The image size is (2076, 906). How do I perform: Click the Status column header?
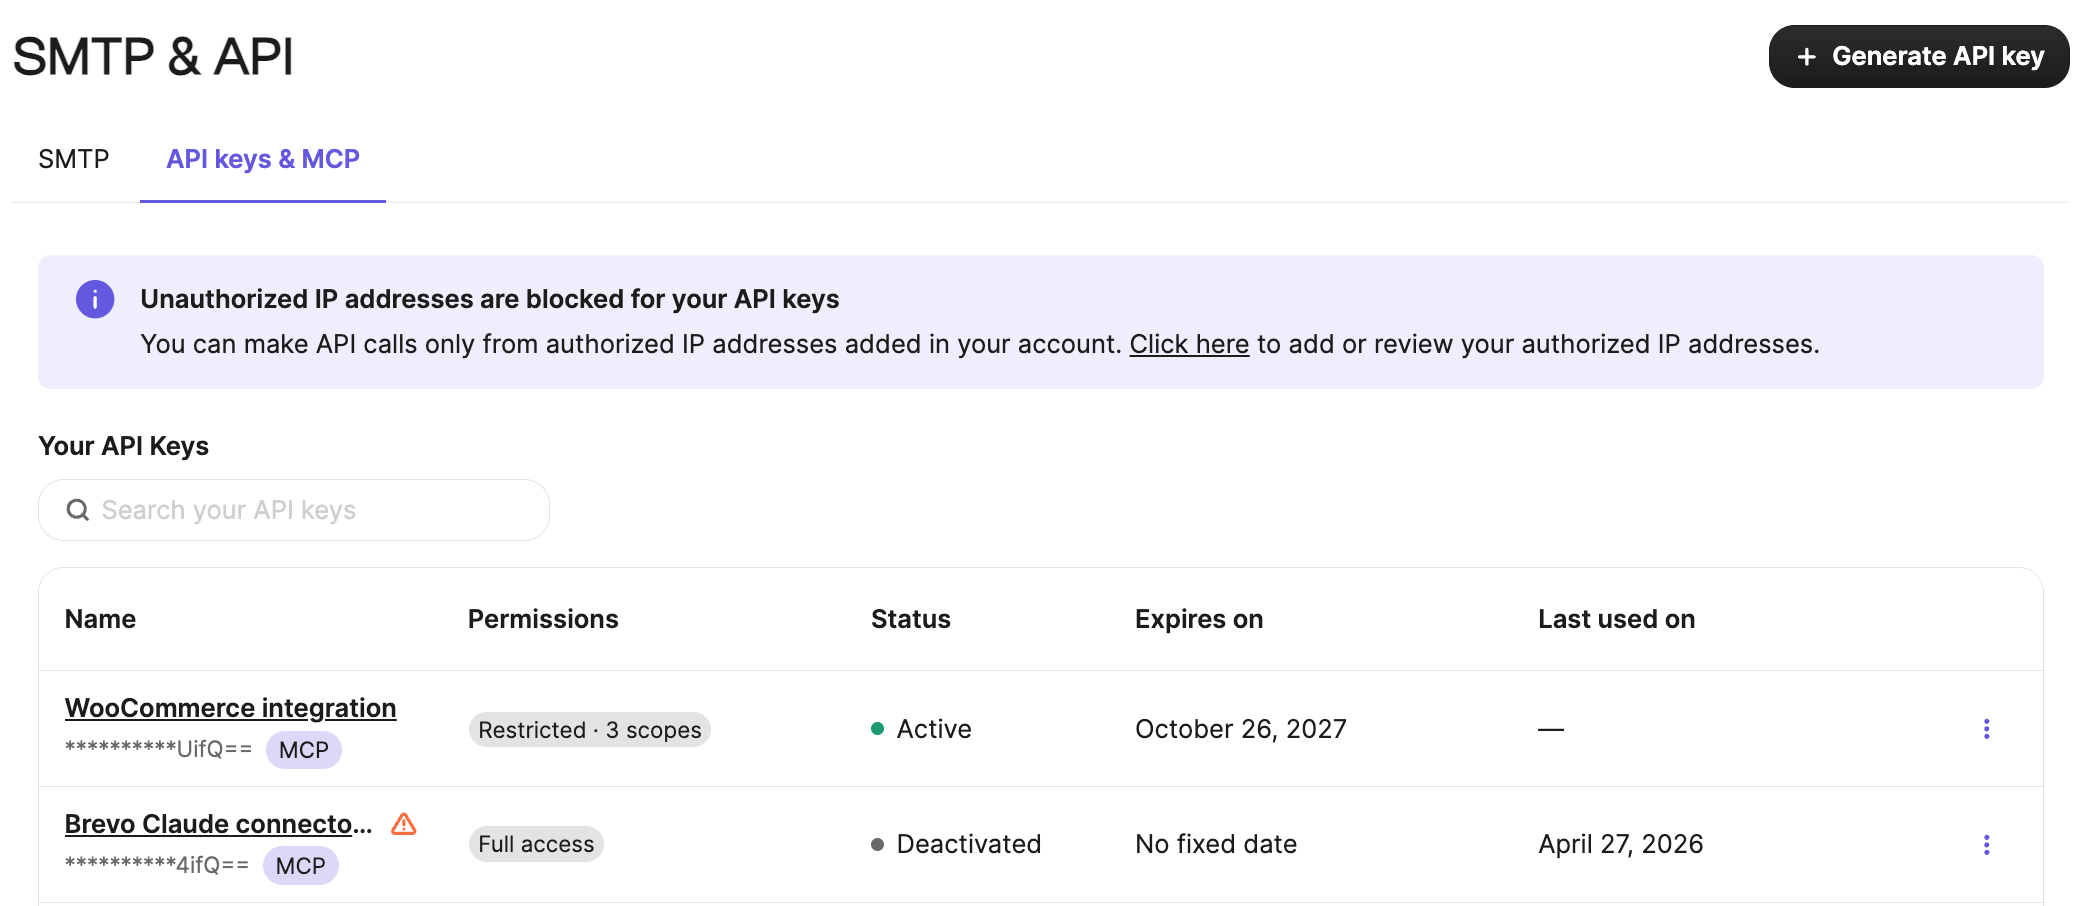click(911, 619)
